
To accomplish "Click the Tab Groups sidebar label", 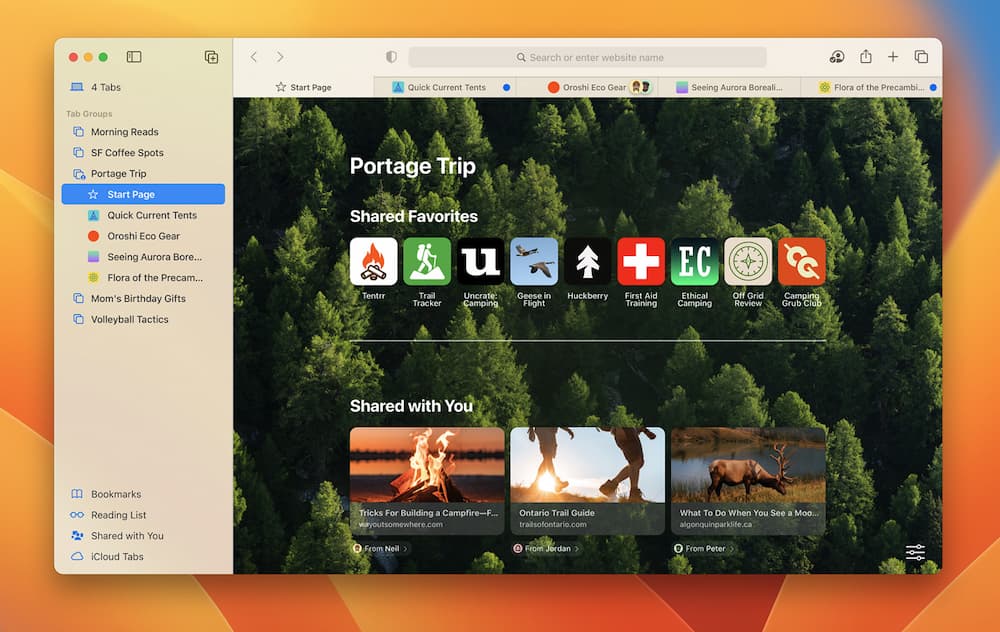I will 89,114.
